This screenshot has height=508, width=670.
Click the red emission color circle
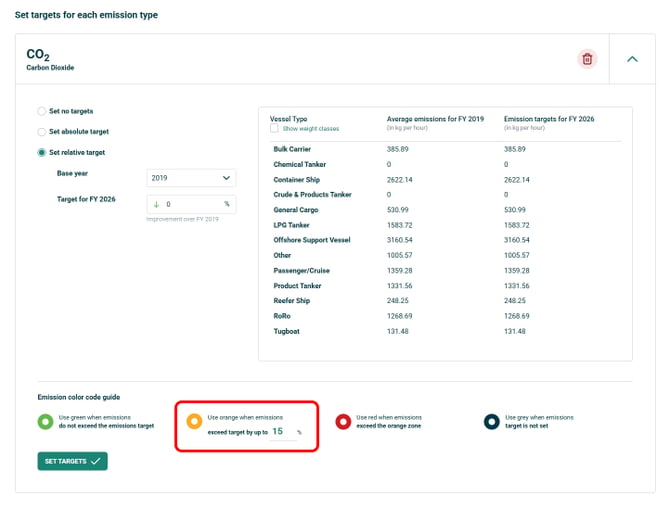tap(343, 421)
